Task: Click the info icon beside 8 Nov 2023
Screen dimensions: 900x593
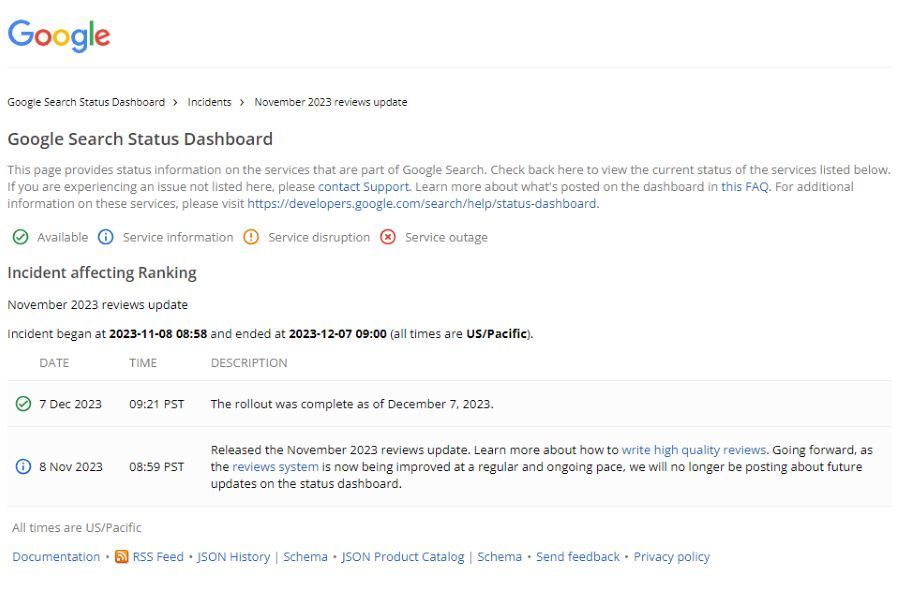Action: tap(24, 466)
